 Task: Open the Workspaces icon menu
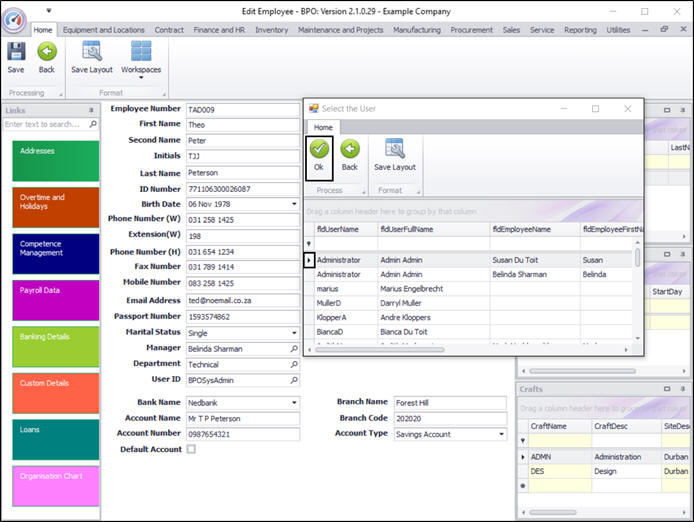point(141,56)
